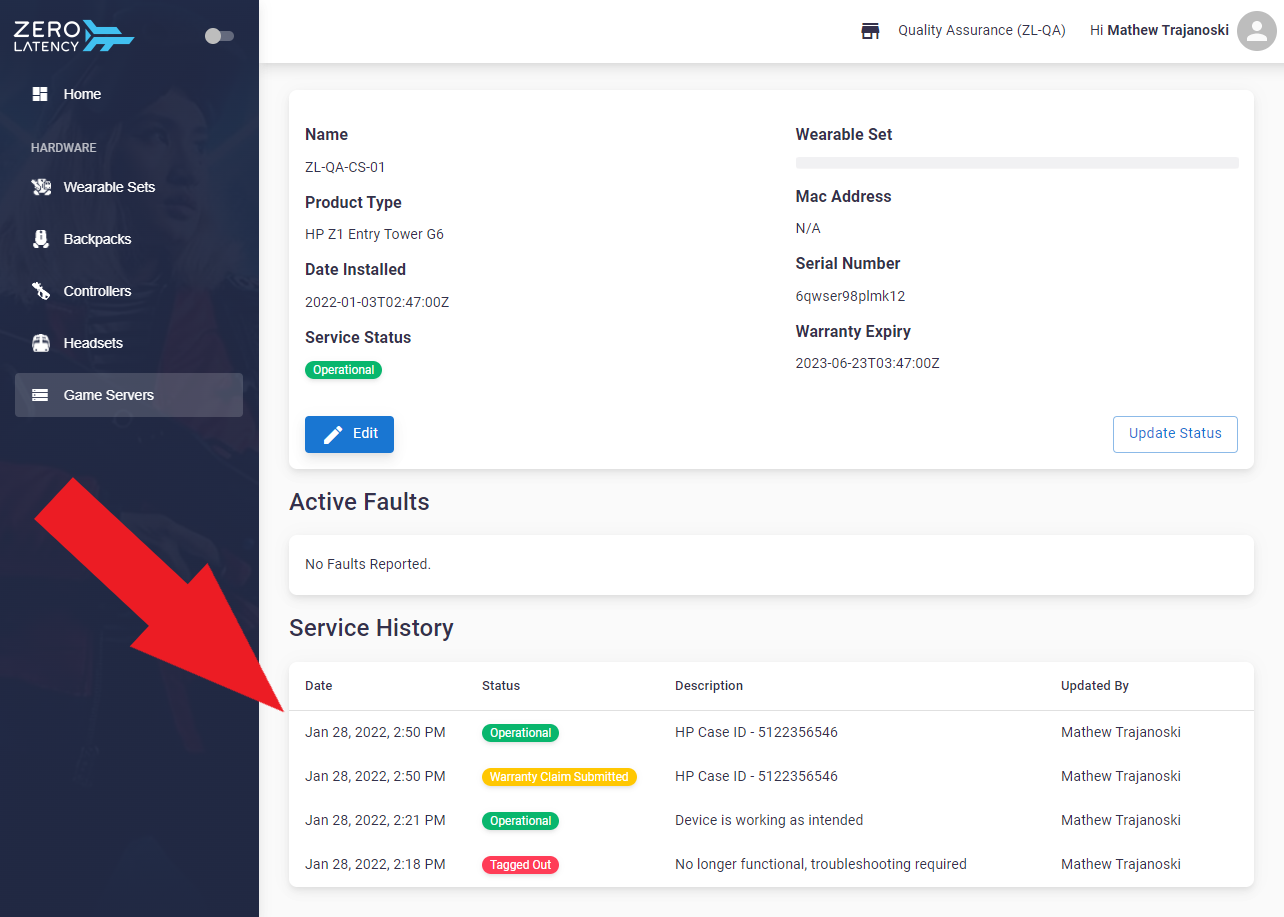Click HP Case ID in Warranty Claim row
The image size is (1284, 917).
[x=756, y=776]
